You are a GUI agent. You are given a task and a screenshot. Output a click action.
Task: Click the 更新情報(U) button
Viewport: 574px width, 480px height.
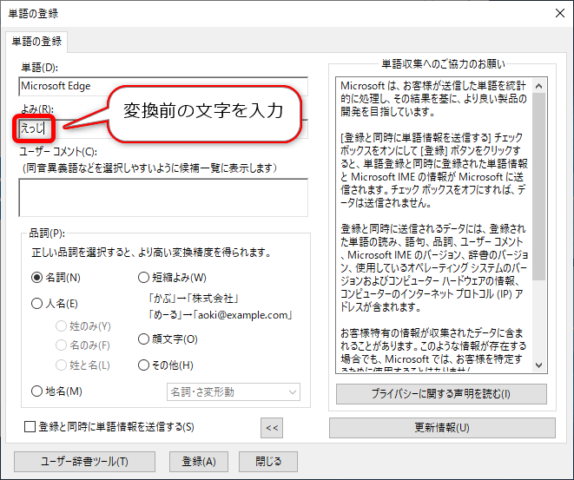[x=442, y=428]
